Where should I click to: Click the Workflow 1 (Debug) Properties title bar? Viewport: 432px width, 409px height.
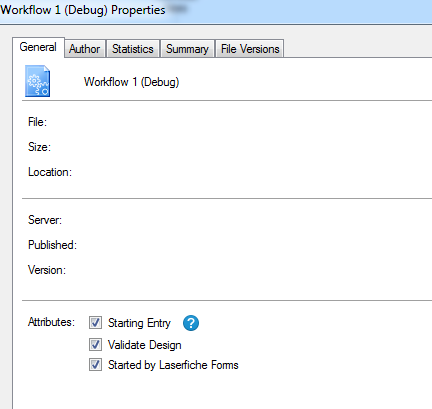tap(216, 11)
